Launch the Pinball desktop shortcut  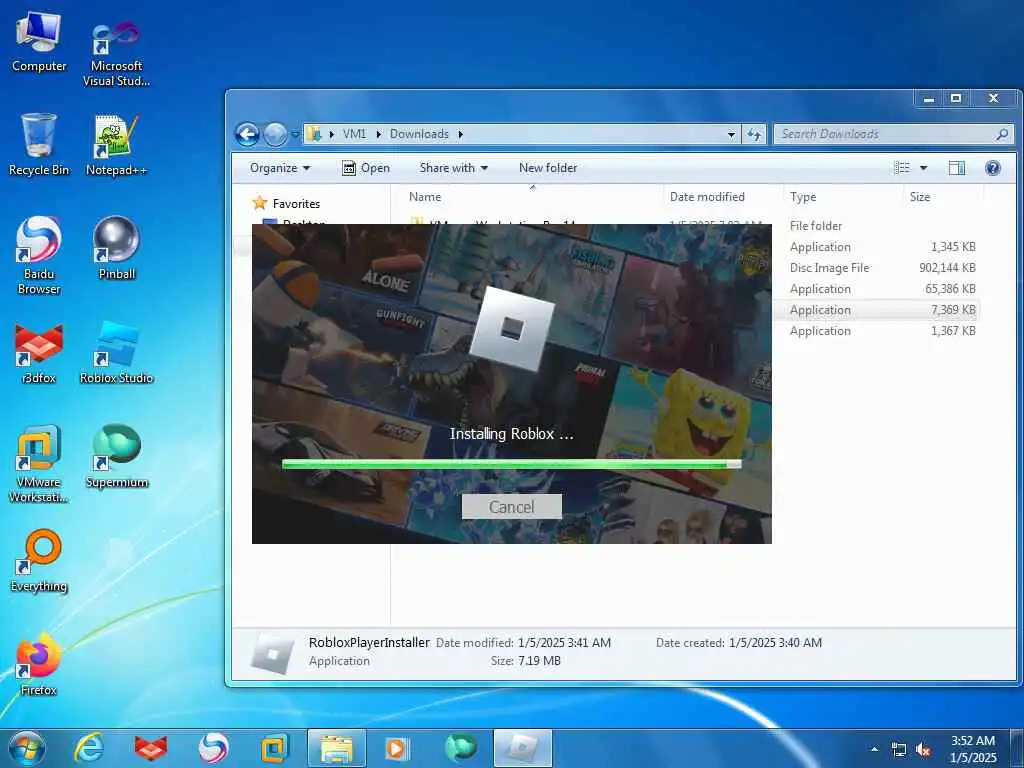[x=116, y=248]
